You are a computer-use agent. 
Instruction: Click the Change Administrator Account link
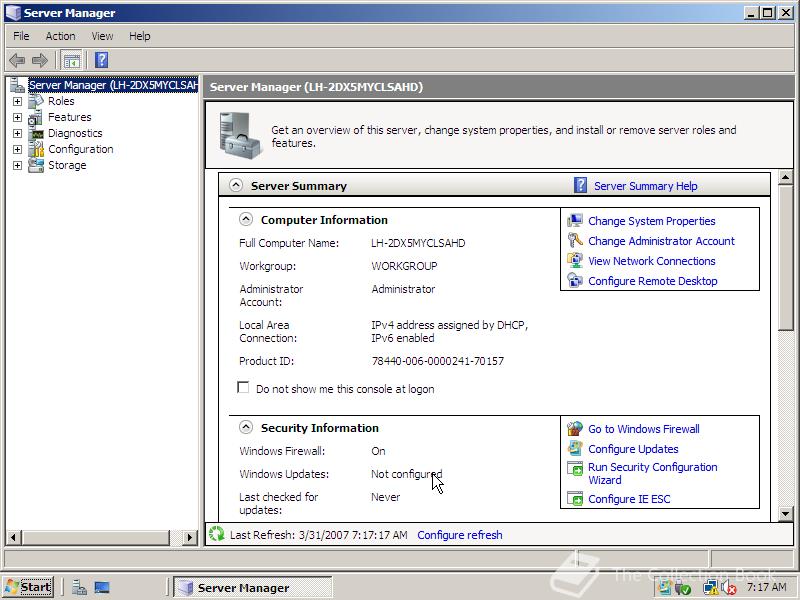pos(661,241)
